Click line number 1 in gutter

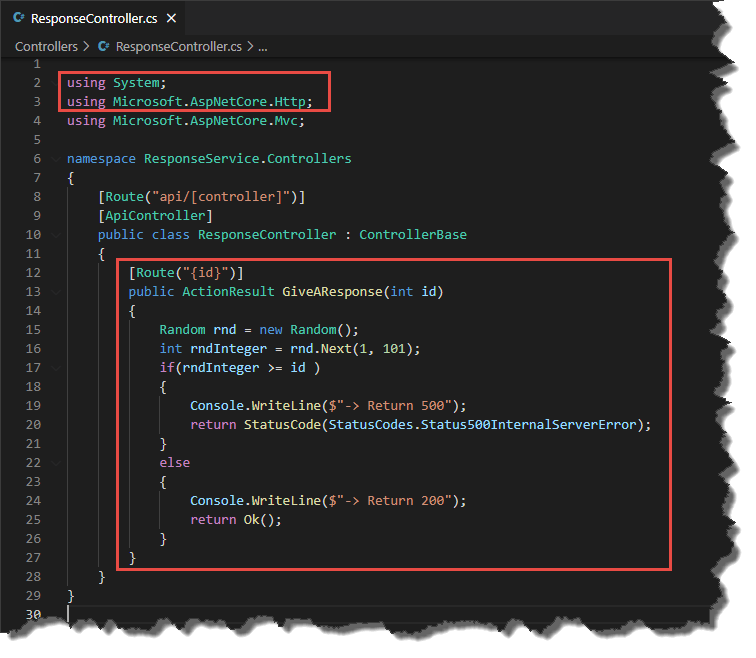pyautogui.click(x=37, y=64)
